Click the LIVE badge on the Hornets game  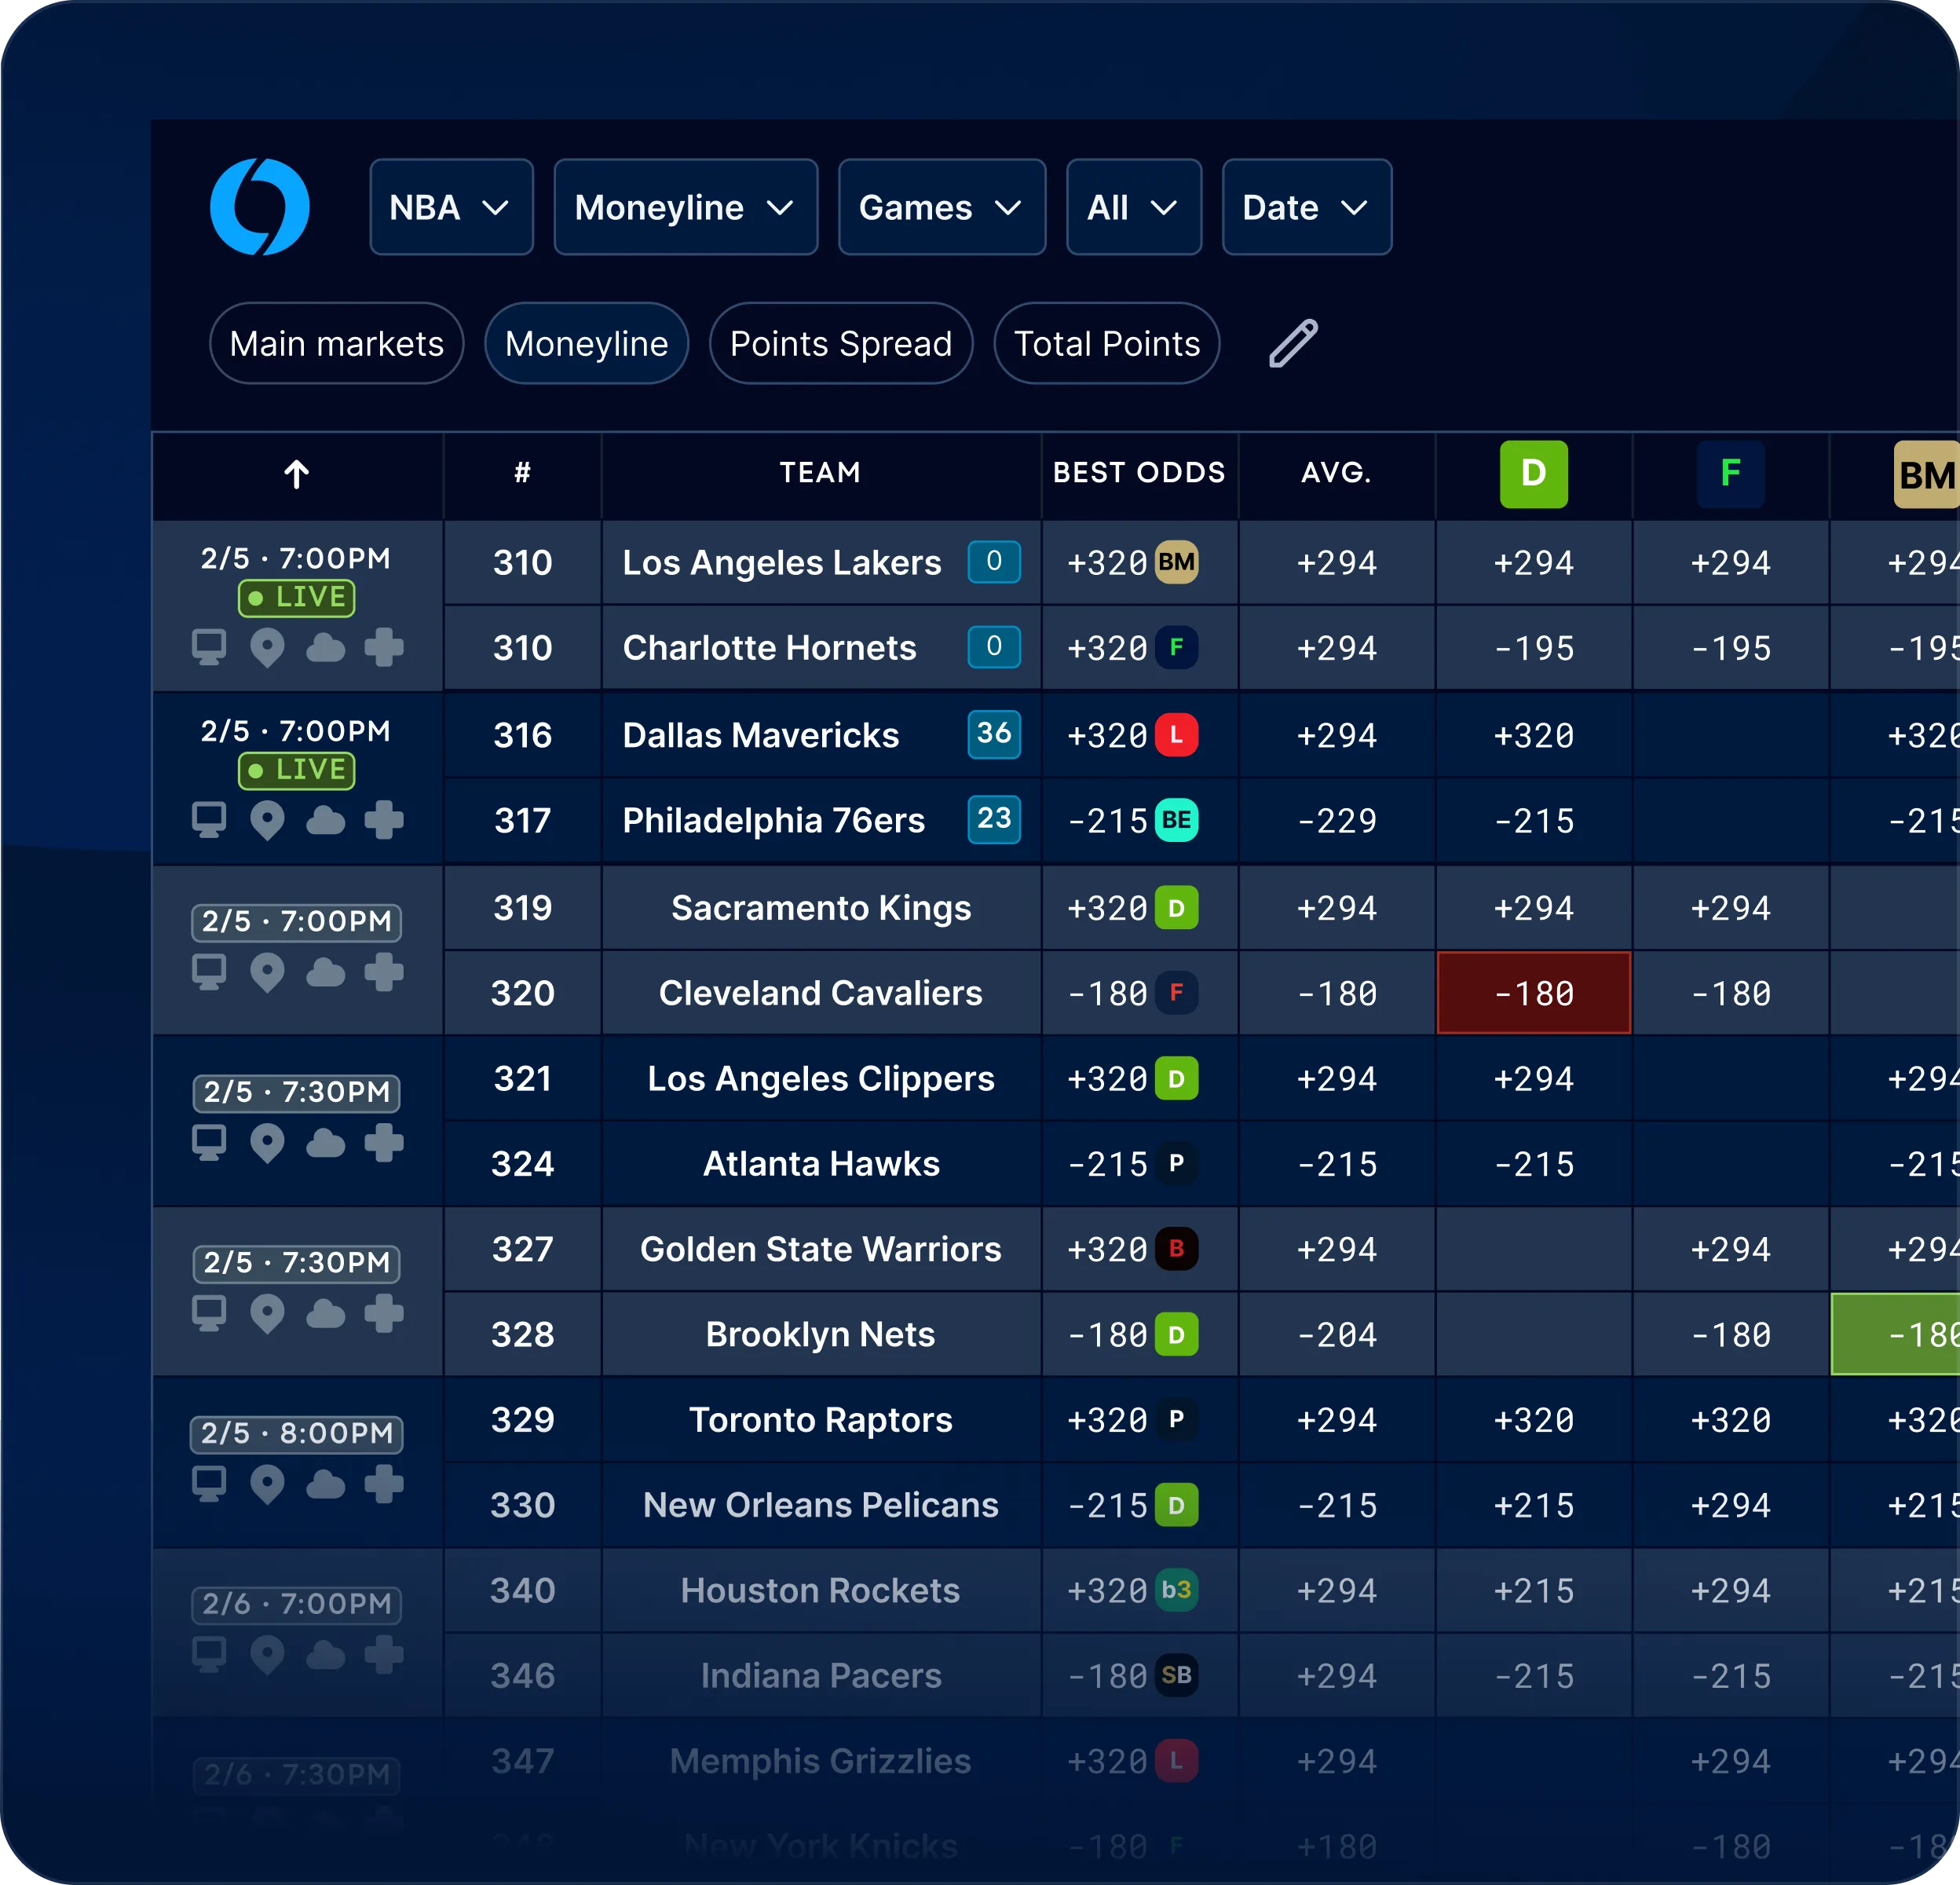[x=296, y=597]
